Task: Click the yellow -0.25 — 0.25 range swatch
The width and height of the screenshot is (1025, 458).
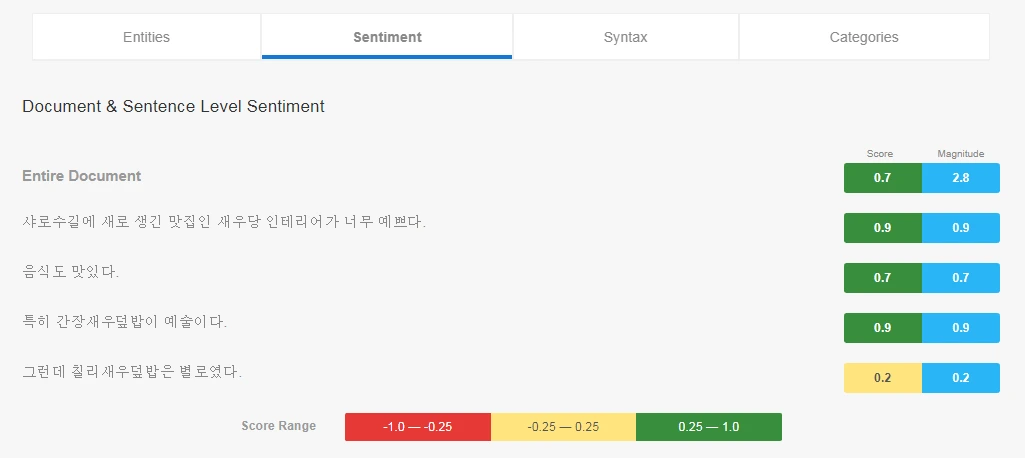Action: coord(563,427)
